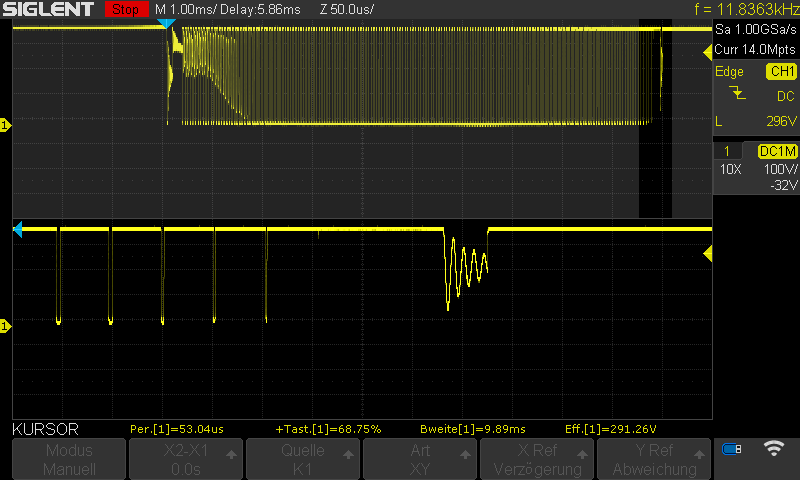The height and width of the screenshot is (480, 800).
Task: Click the Z 50.0us zoom timebase readout
Action: [347, 9]
